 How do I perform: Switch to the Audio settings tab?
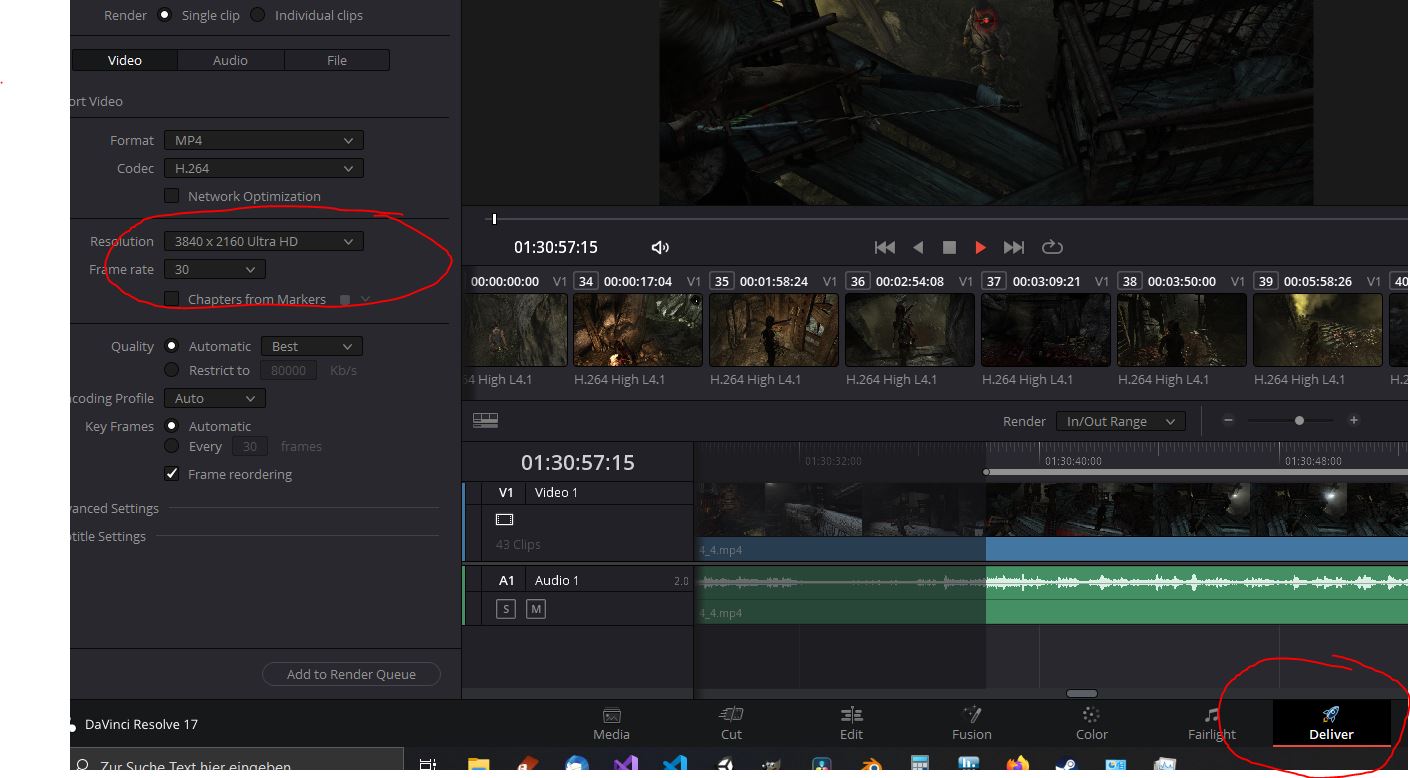coord(230,60)
